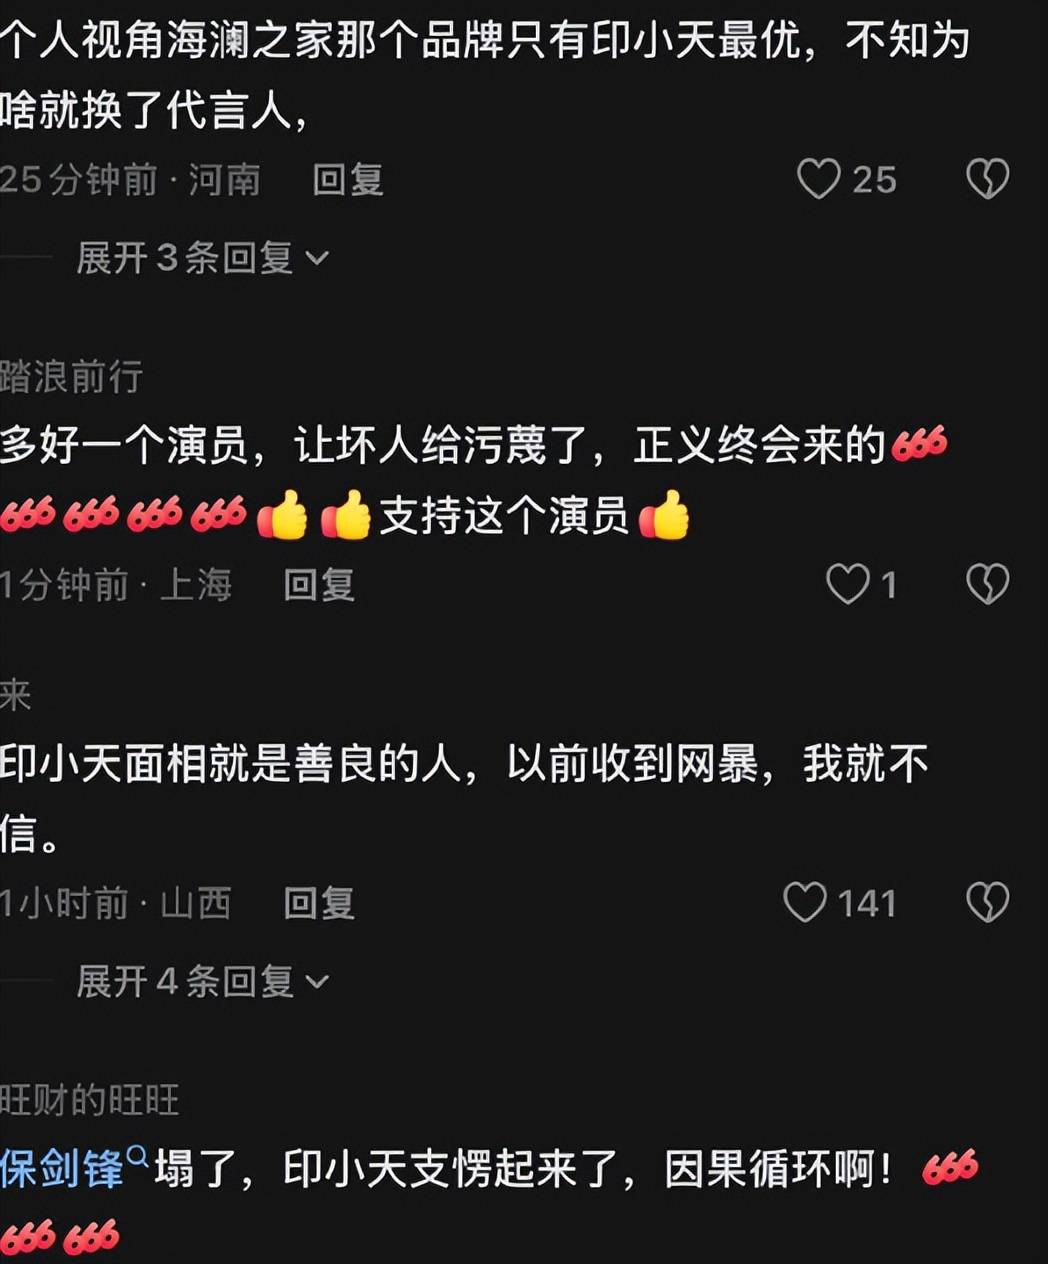Image resolution: width=1048 pixels, height=1264 pixels.
Task: Like the comment with 25 likes
Action: (819, 180)
